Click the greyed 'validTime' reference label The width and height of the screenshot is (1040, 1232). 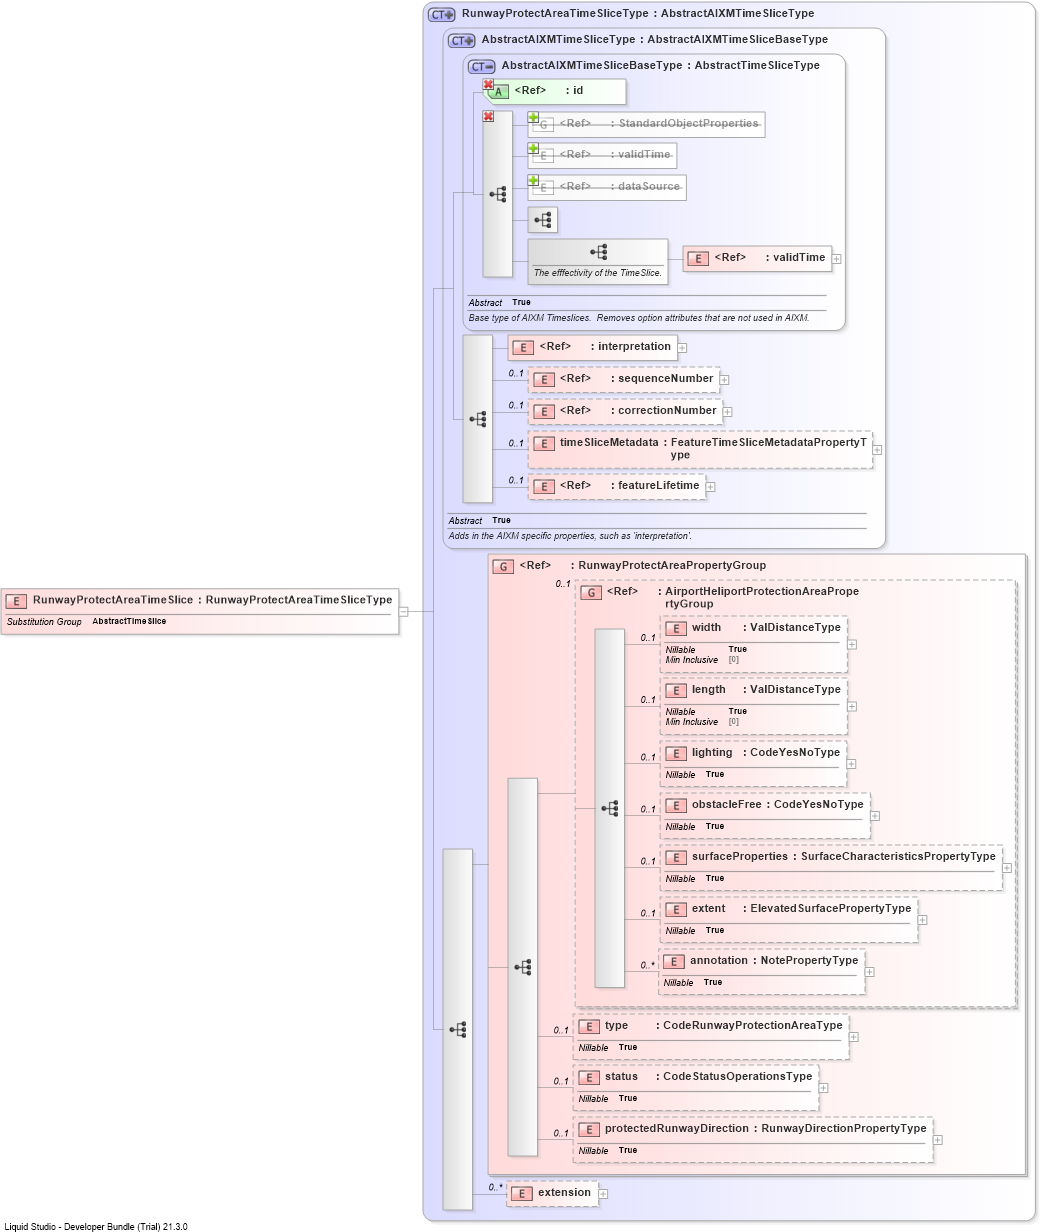(644, 155)
